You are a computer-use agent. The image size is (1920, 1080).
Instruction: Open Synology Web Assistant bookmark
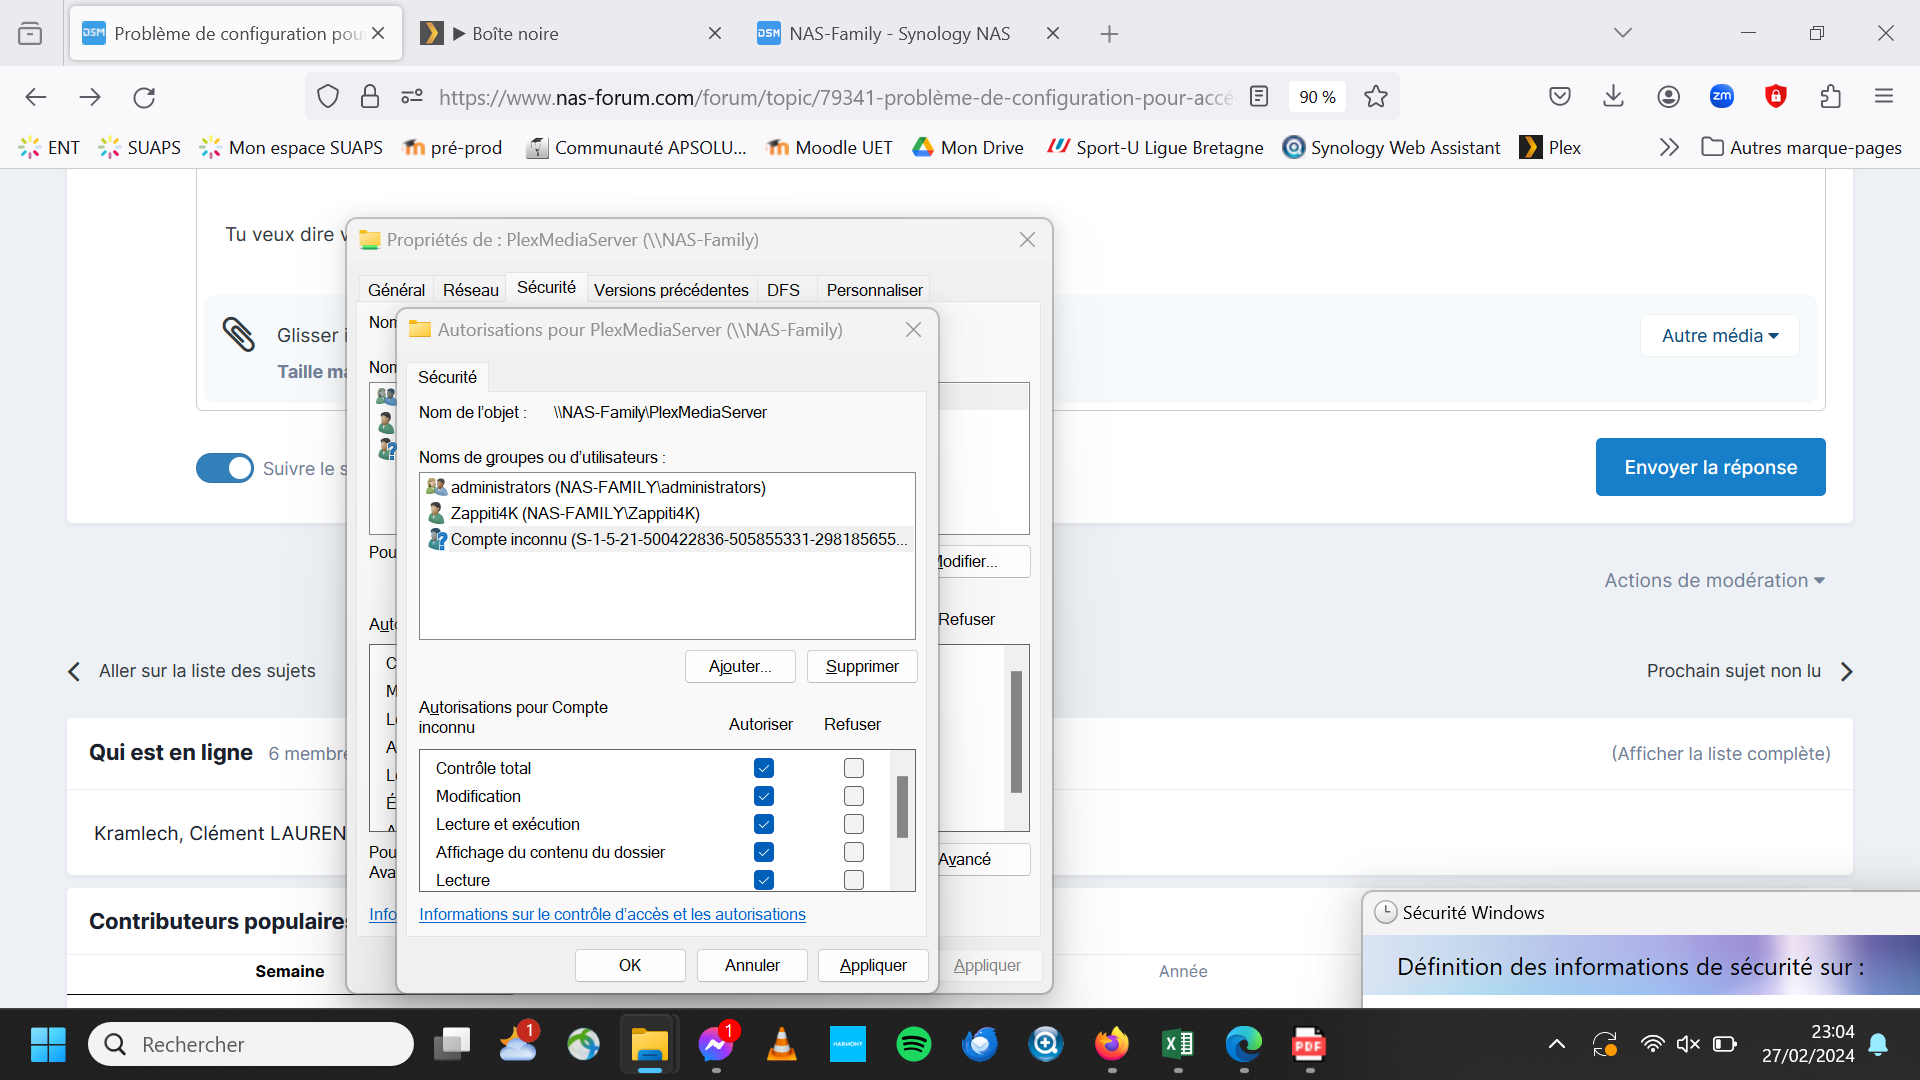(x=1392, y=148)
